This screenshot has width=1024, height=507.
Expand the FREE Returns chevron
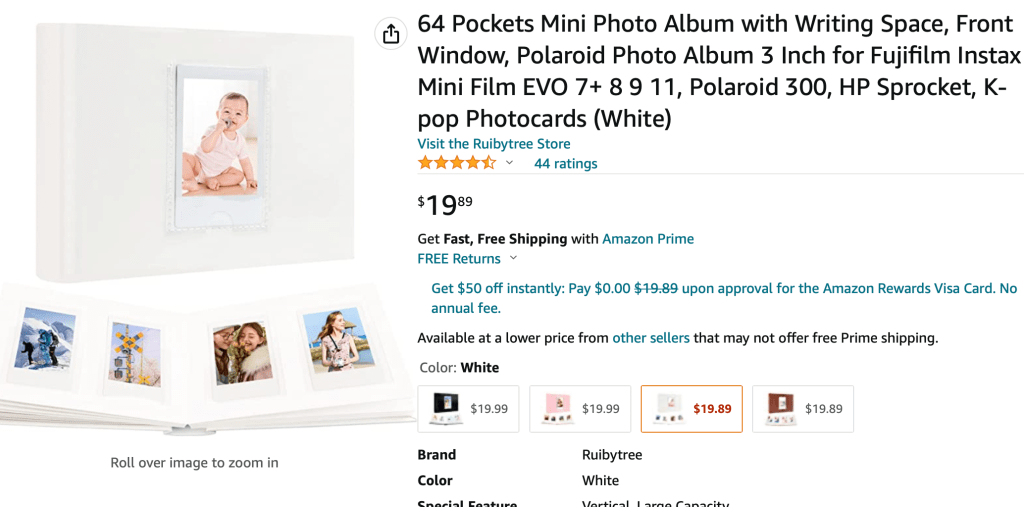514,258
